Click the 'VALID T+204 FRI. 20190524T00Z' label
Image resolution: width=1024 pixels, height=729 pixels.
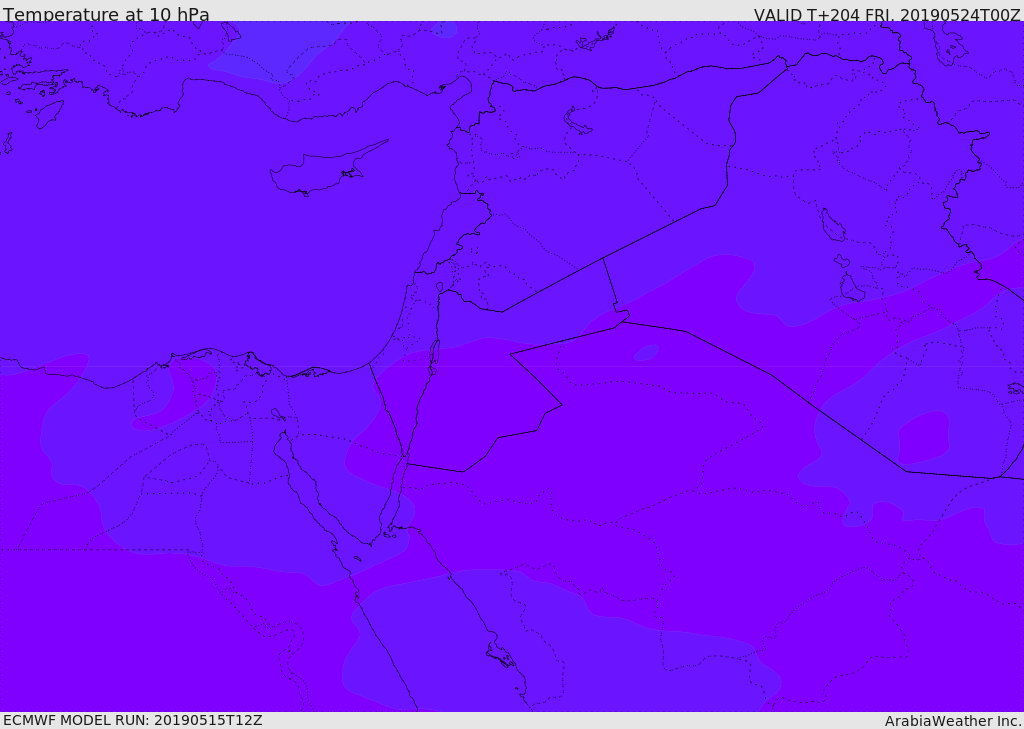click(887, 14)
